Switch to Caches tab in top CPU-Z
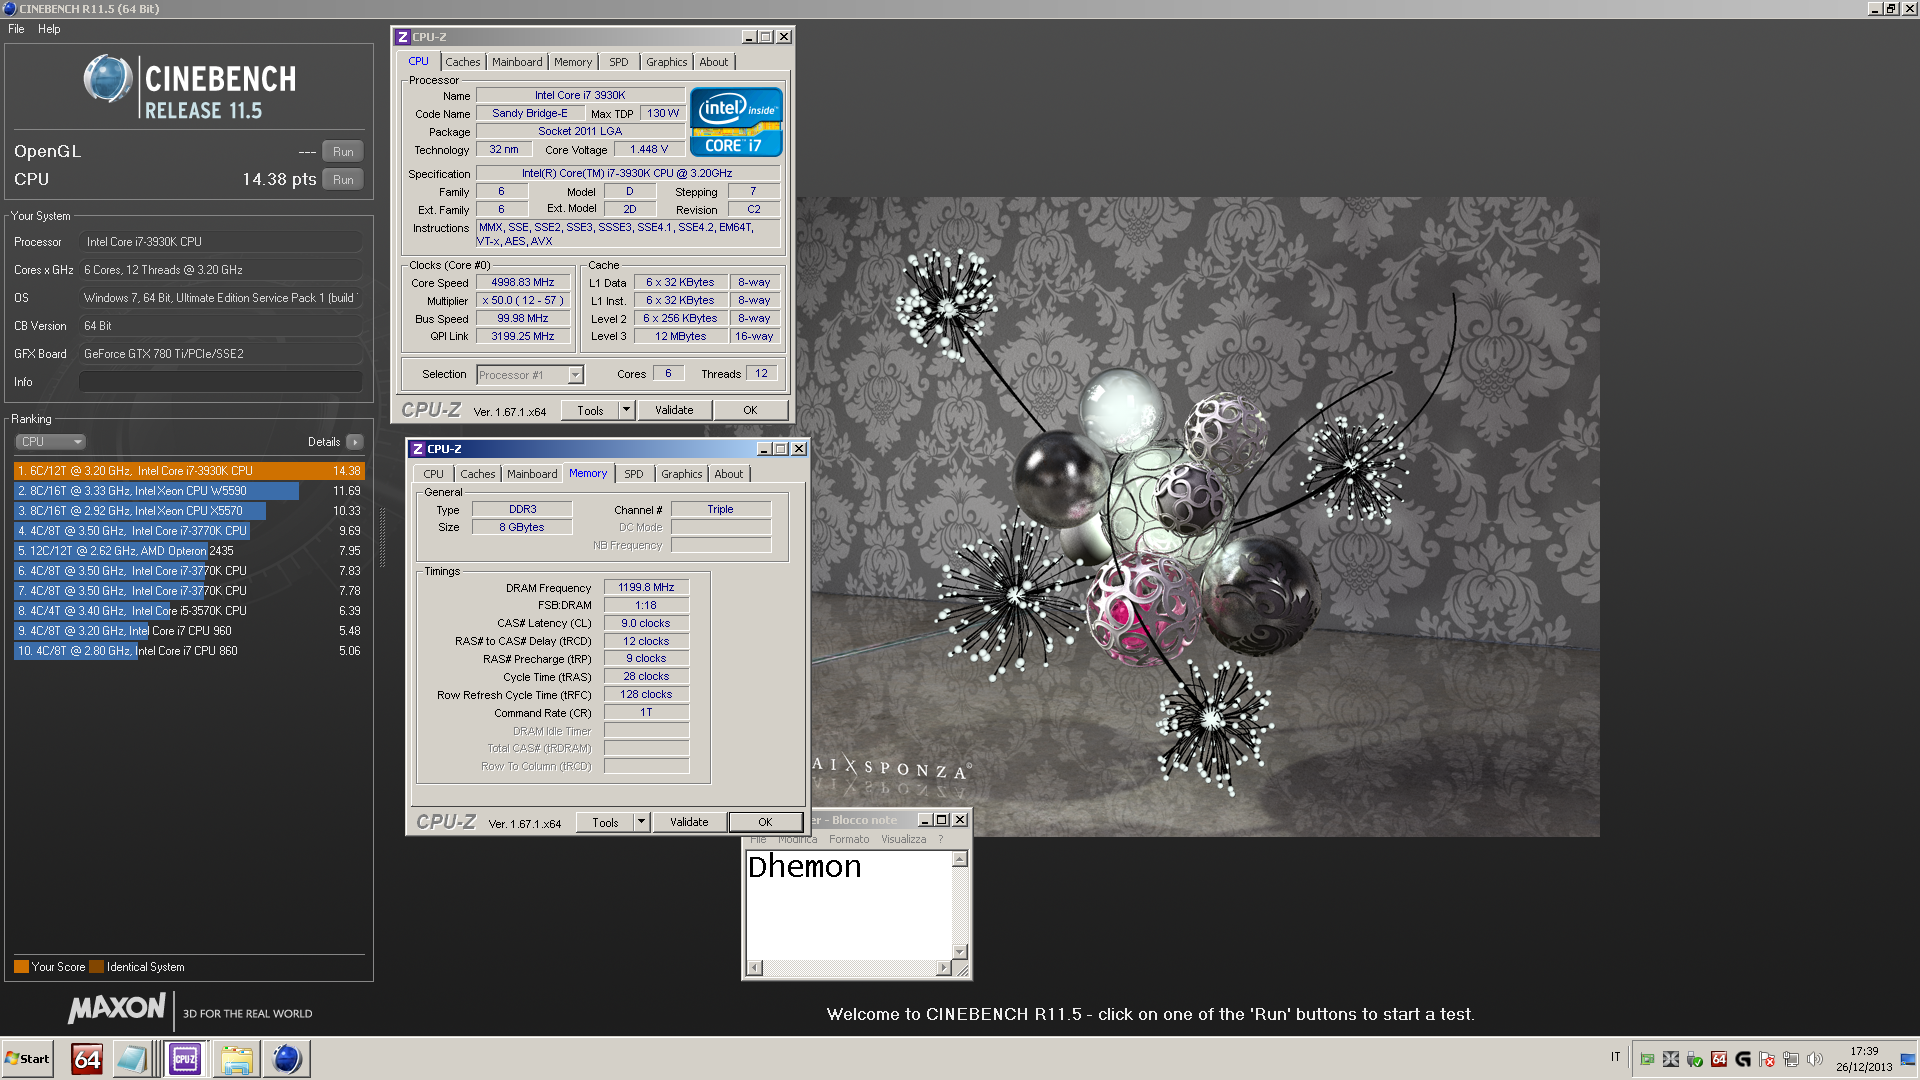Image resolution: width=1920 pixels, height=1080 pixels. pos(462,62)
